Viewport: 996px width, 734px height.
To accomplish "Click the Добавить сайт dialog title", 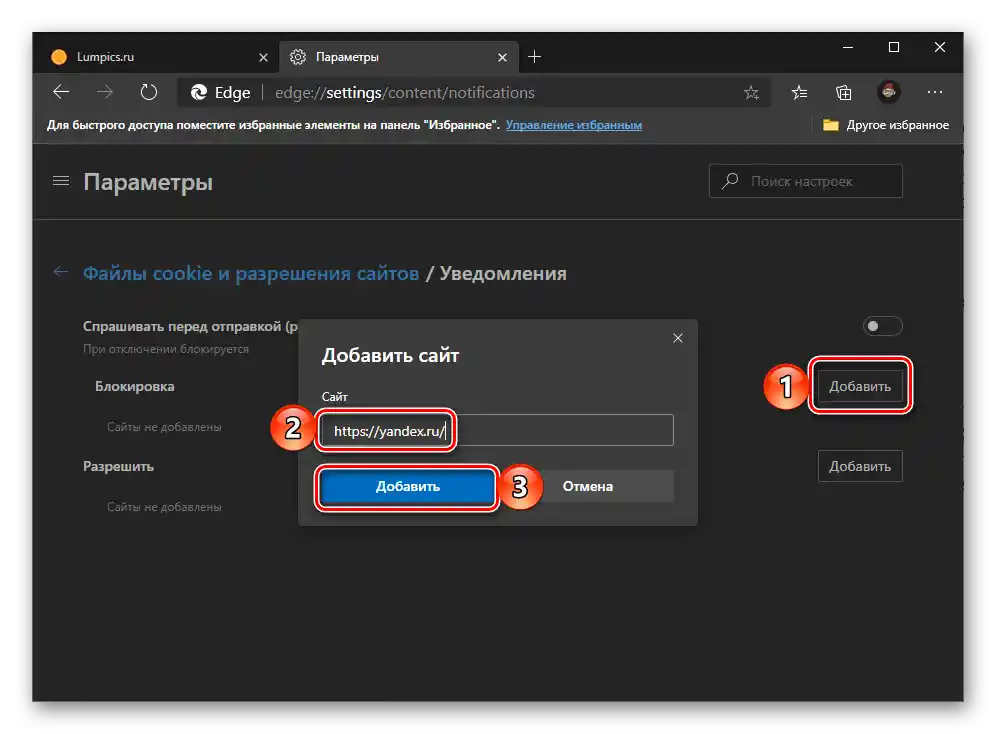I will pyautogui.click(x=390, y=355).
